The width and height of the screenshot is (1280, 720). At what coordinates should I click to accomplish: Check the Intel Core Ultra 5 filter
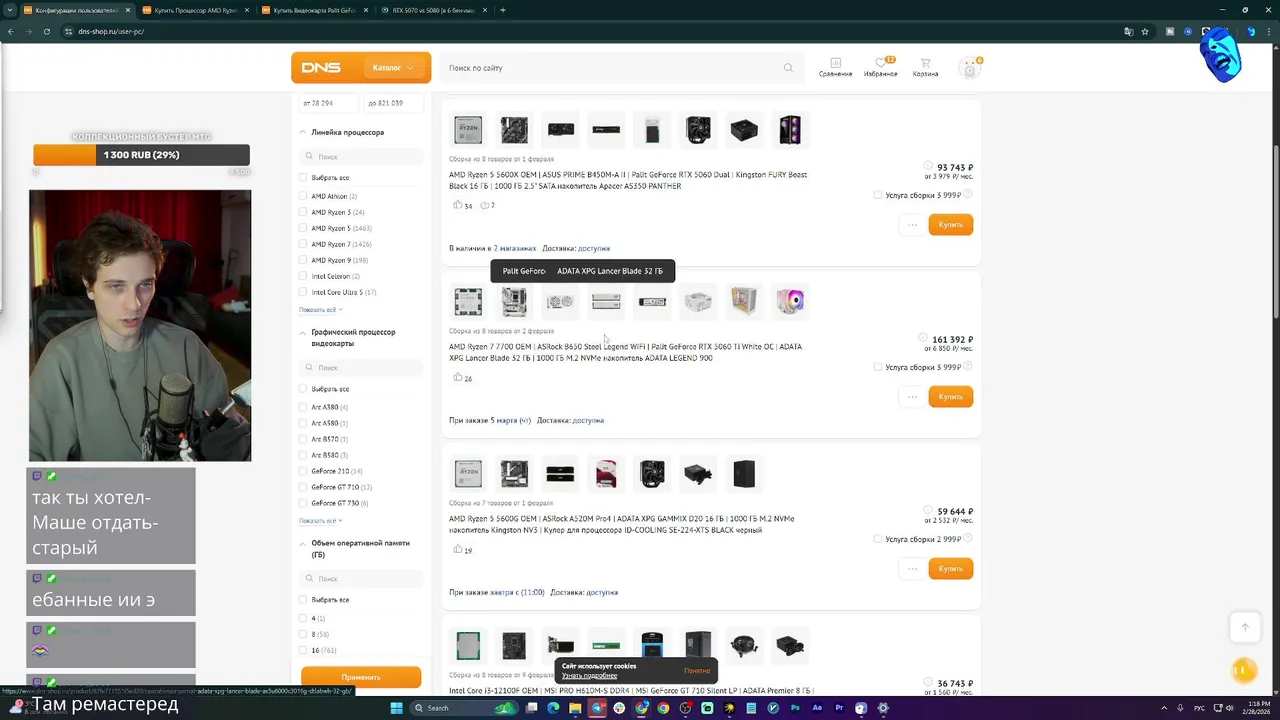pos(303,292)
